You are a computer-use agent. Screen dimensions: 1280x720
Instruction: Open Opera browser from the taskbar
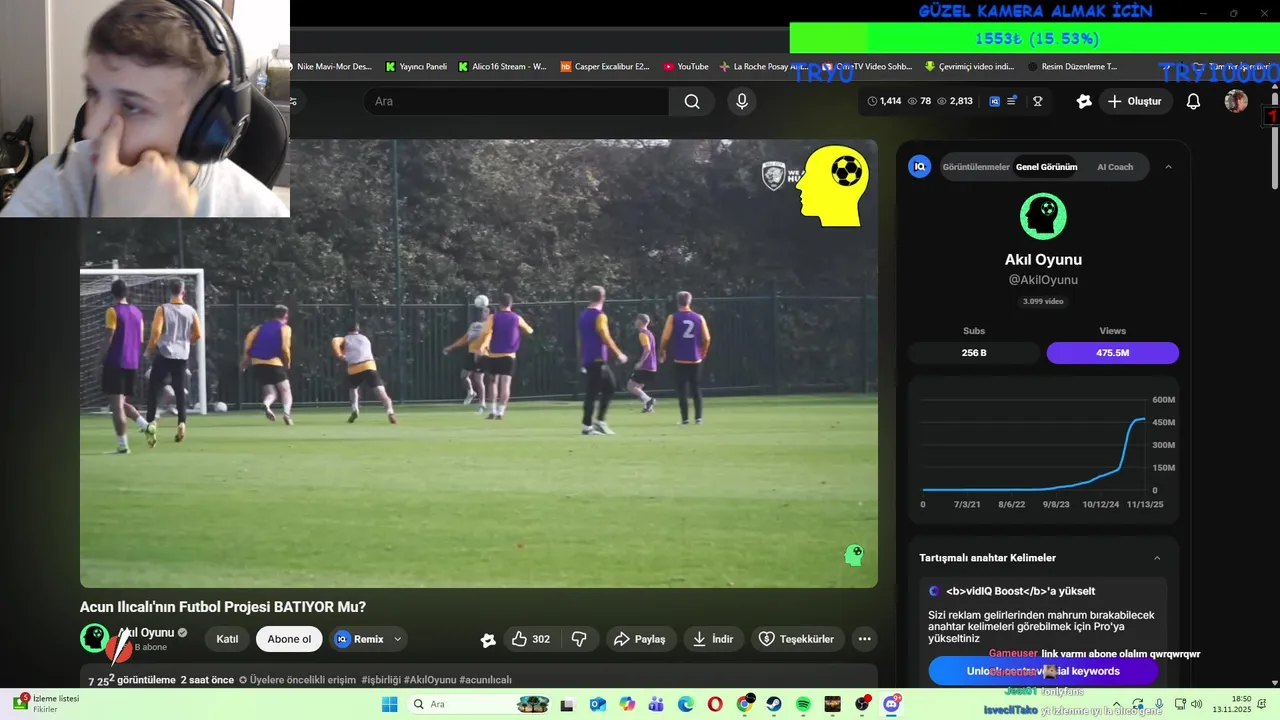715,704
